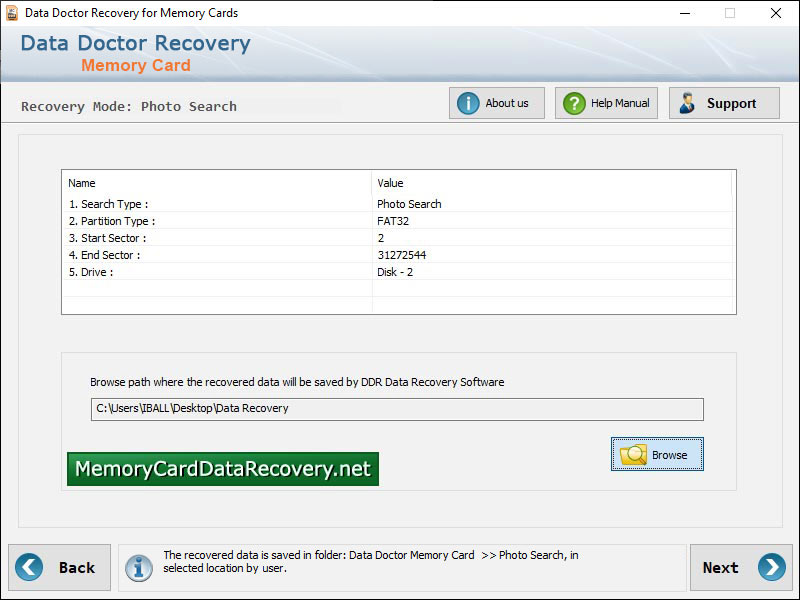Open the About us dialog
This screenshot has width=800, height=600.
point(497,102)
